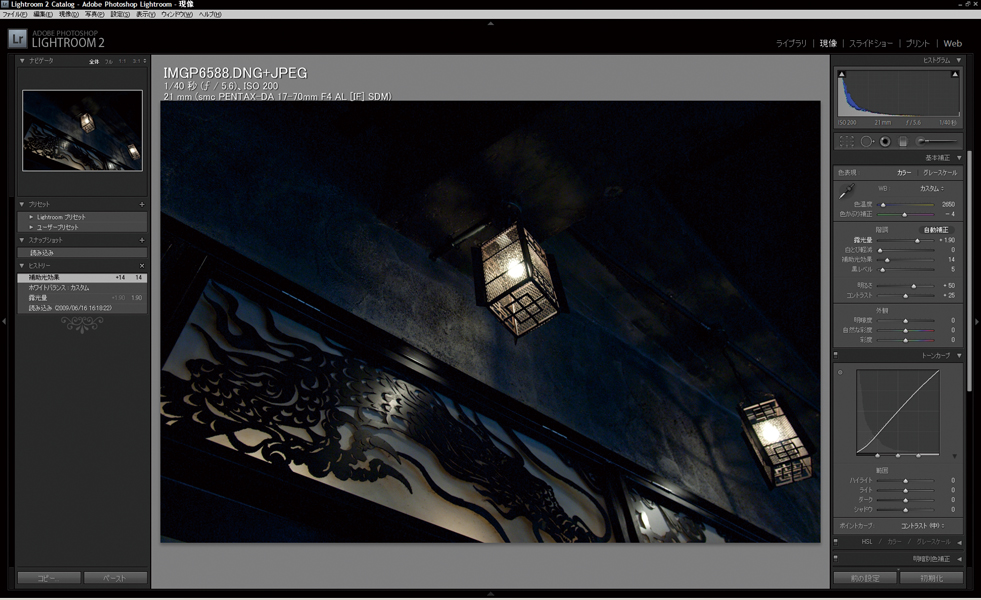Select the Spot Removal tool

[867, 141]
